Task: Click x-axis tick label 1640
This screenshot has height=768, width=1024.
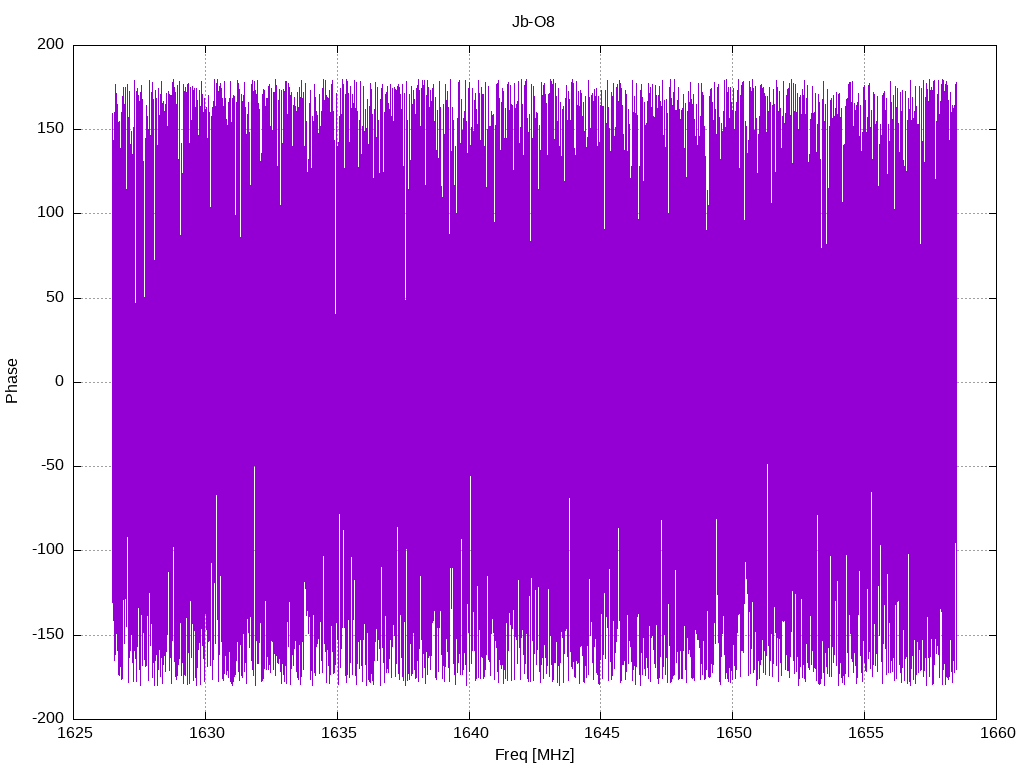Action: pos(470,733)
